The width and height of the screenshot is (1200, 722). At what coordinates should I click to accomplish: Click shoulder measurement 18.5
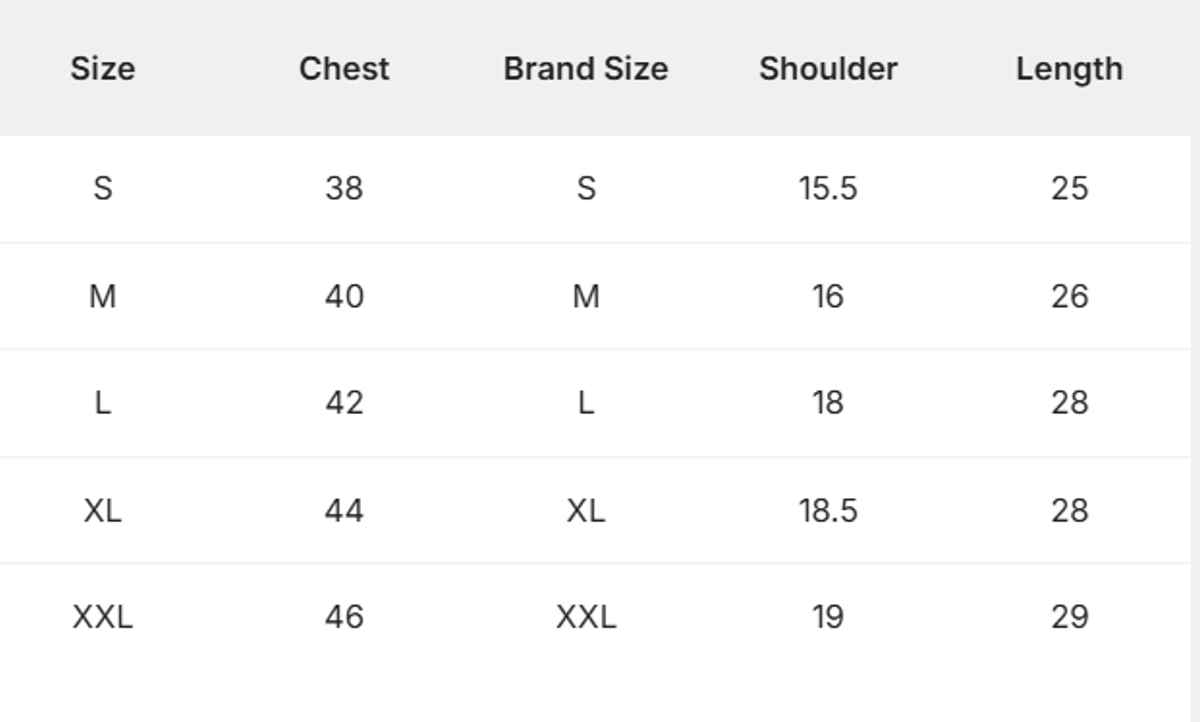click(x=828, y=511)
